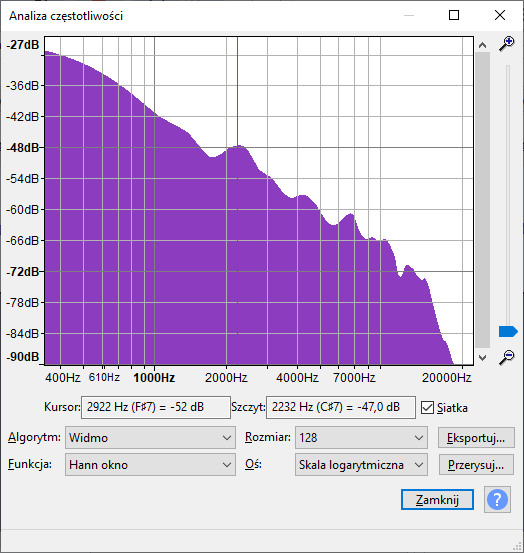Click the Kursor readout field
This screenshot has width=524, height=553.
pyautogui.click(x=156, y=407)
